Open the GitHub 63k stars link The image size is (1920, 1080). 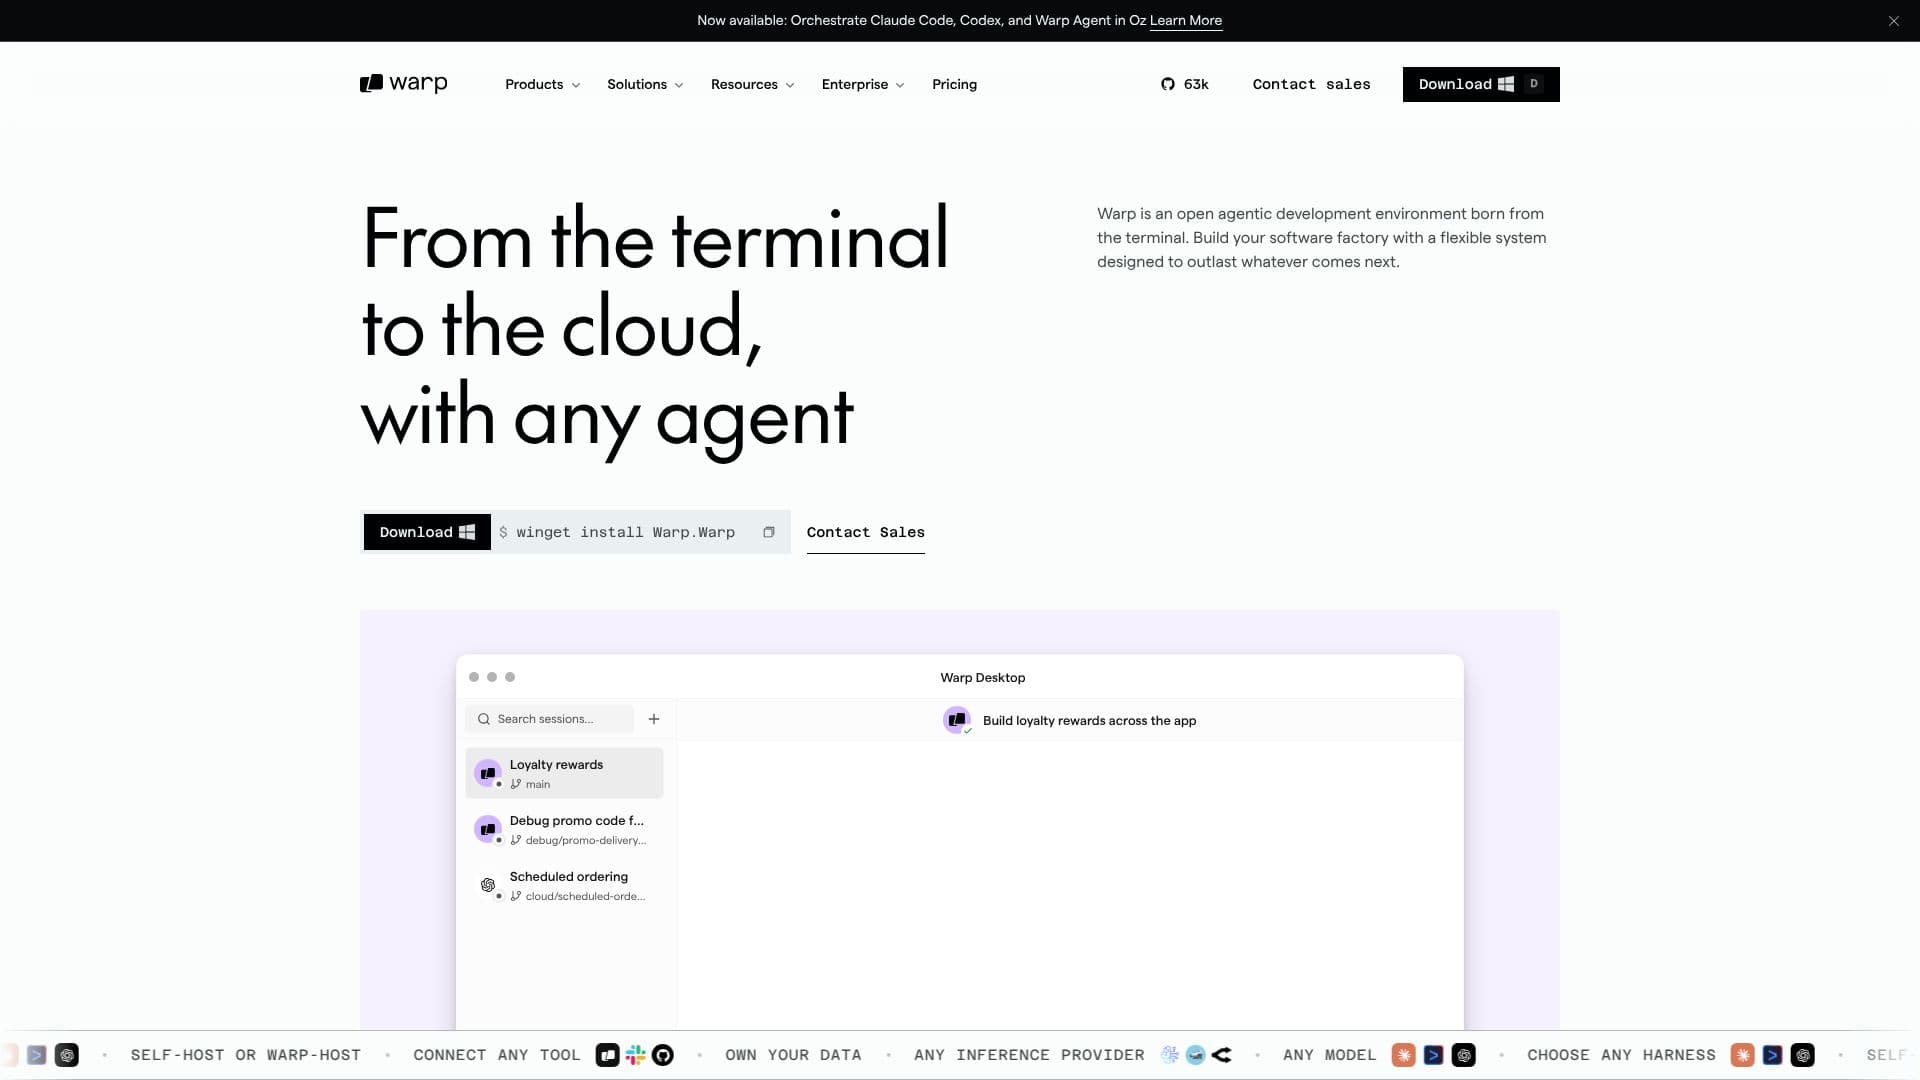click(1185, 84)
